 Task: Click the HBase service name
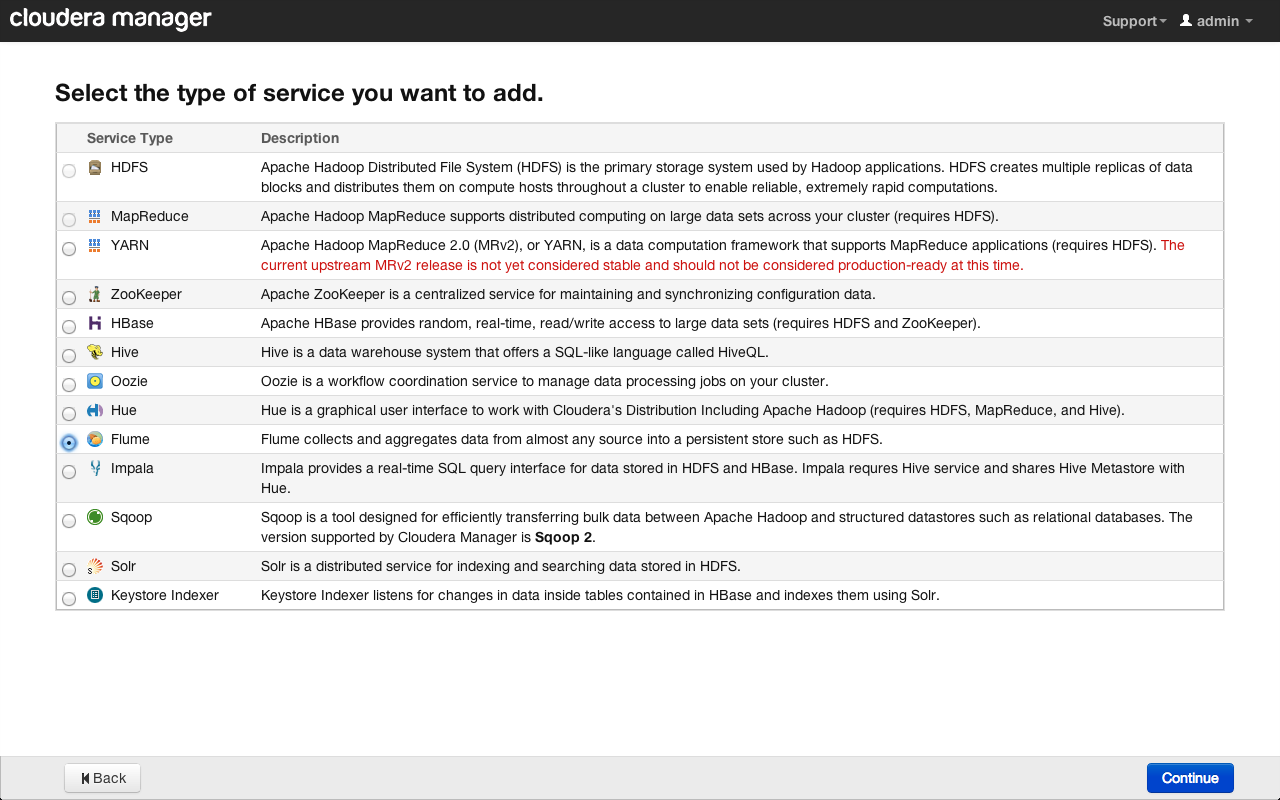pyautogui.click(x=132, y=323)
